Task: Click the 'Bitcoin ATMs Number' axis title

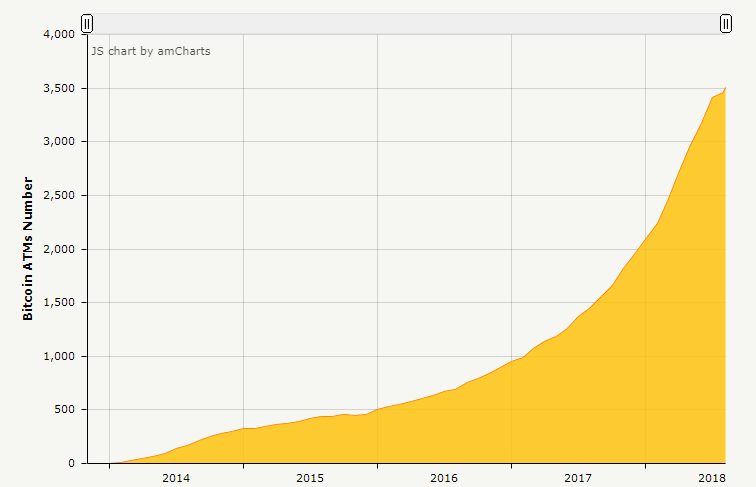Action: click(x=28, y=248)
